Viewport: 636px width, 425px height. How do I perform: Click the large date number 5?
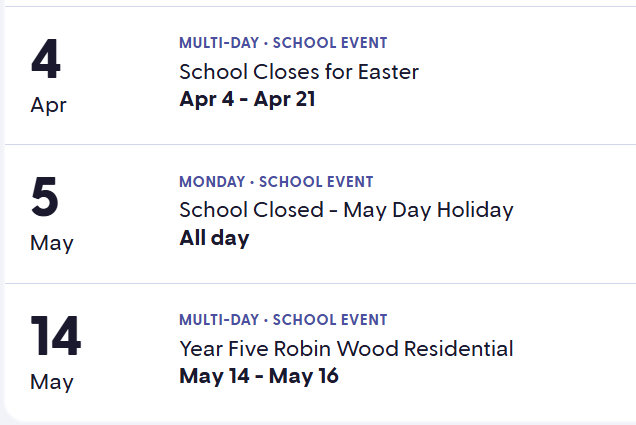pos(45,198)
